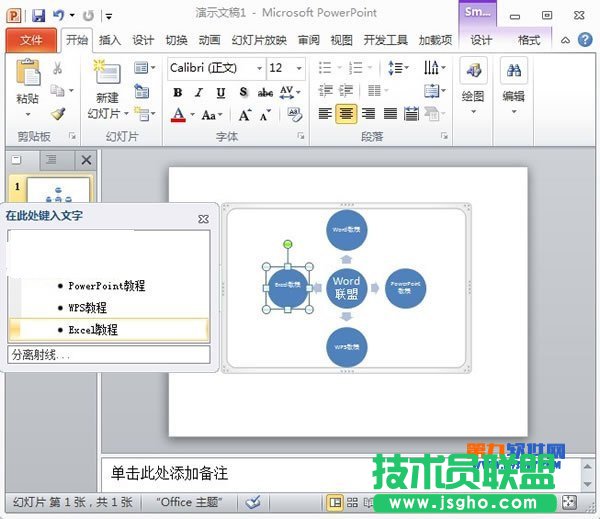
Task: Open the slide Layout dropdown
Action: [x=145, y=68]
